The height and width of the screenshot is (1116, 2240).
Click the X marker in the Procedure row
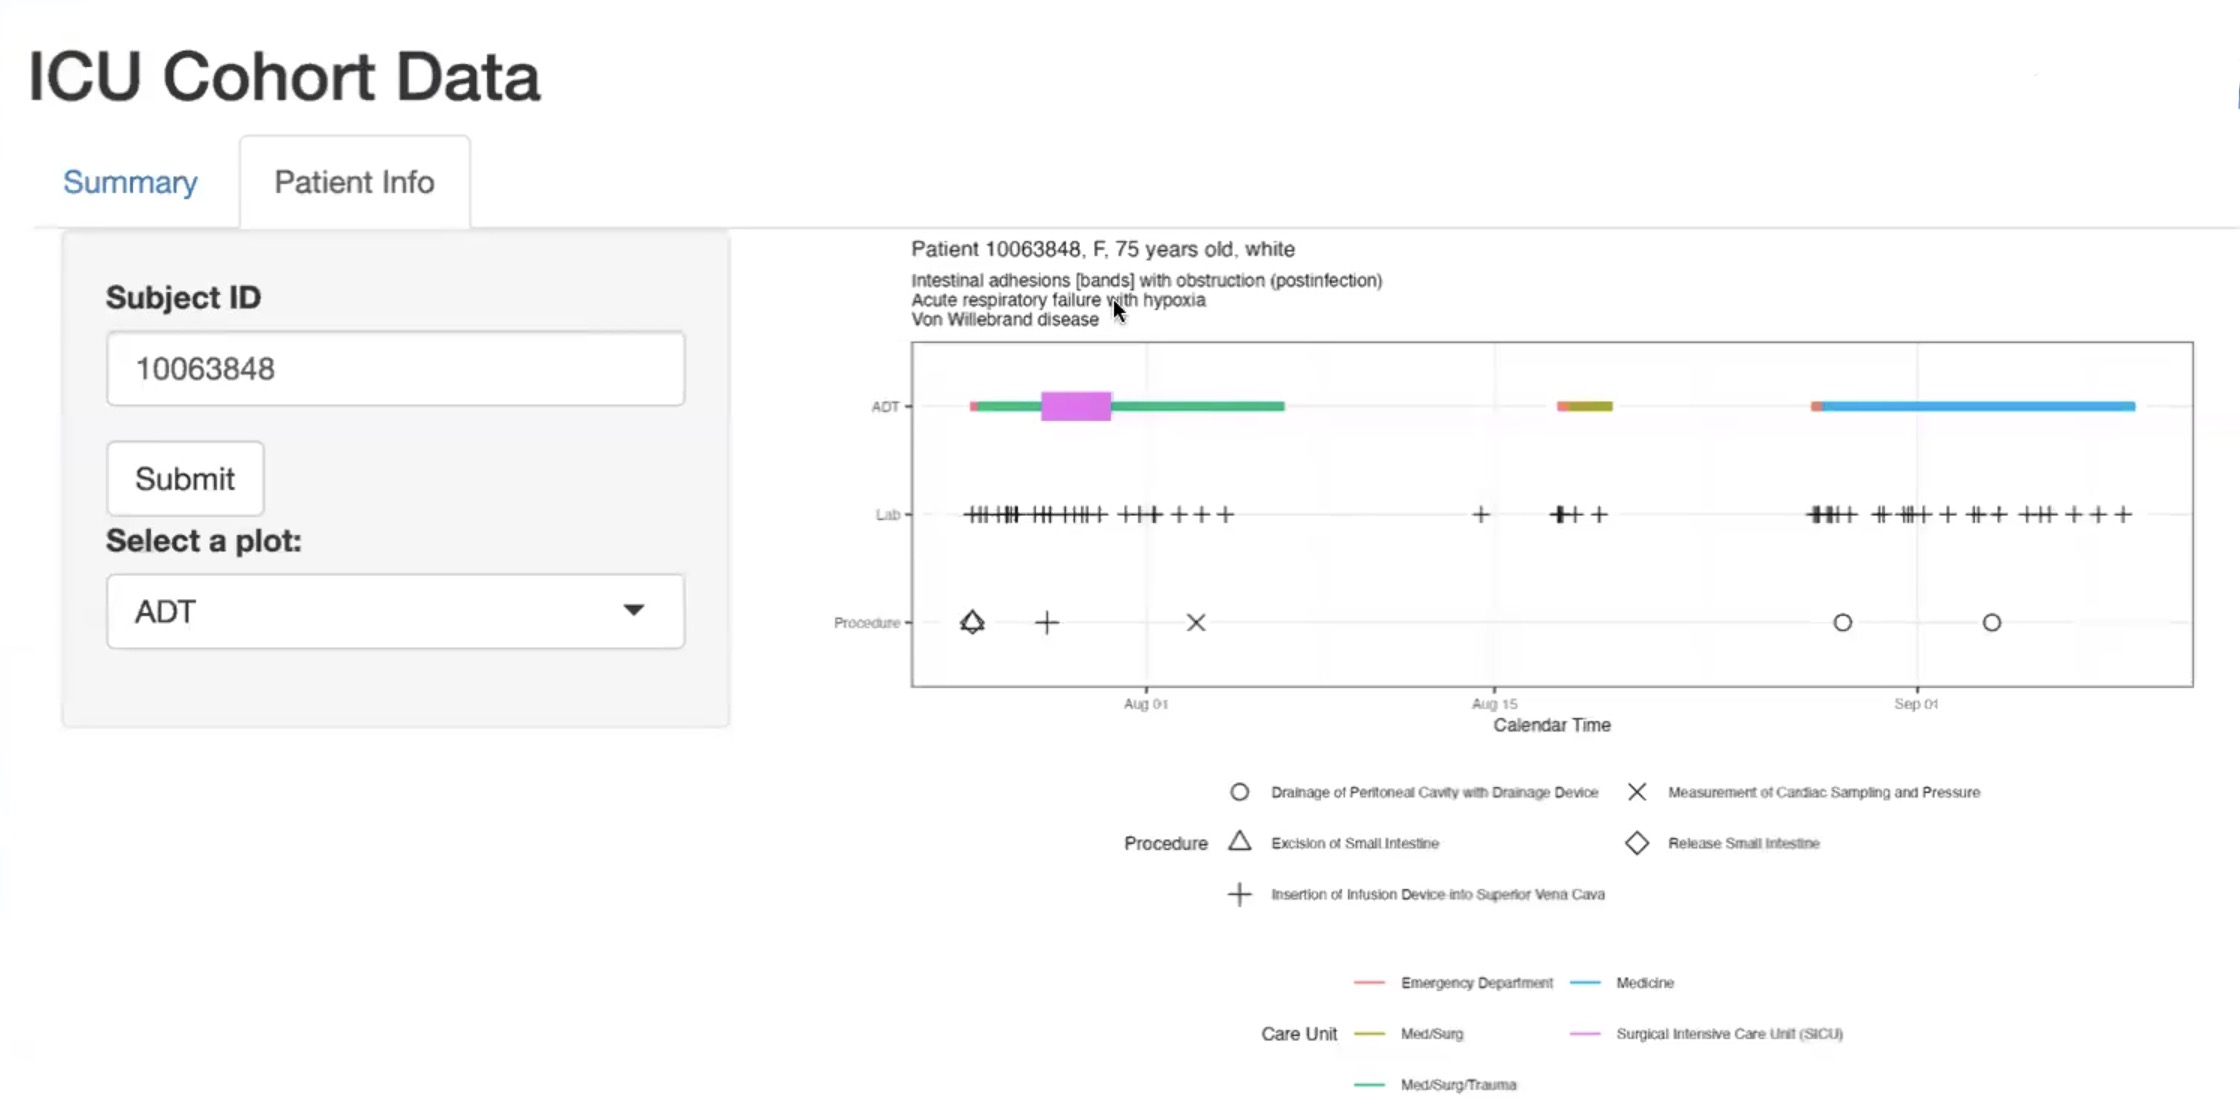pos(1196,622)
